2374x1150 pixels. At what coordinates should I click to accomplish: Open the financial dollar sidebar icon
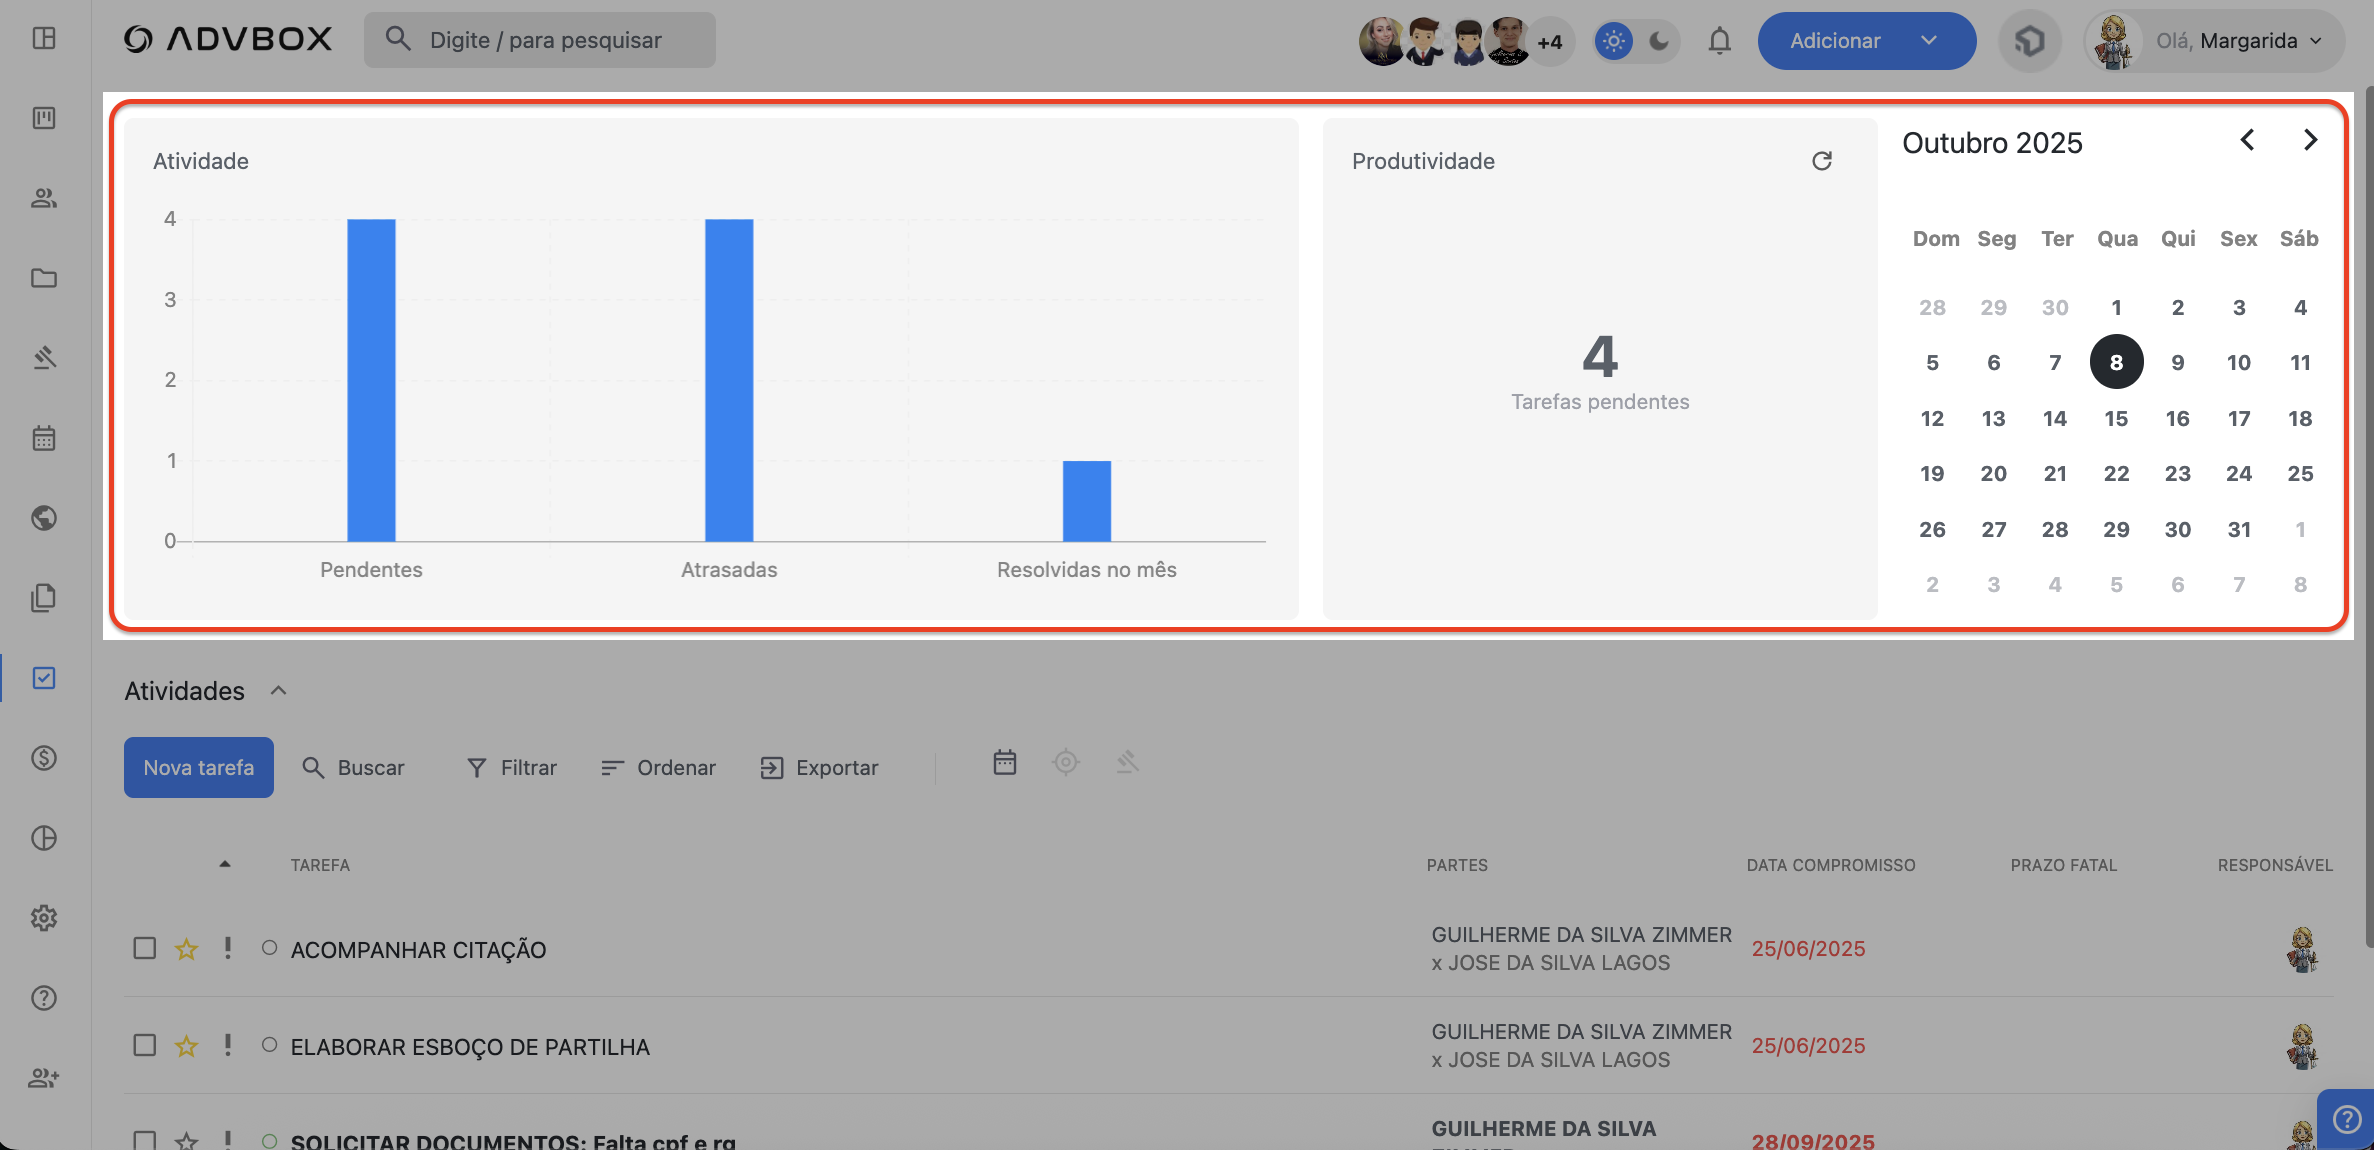click(x=44, y=758)
